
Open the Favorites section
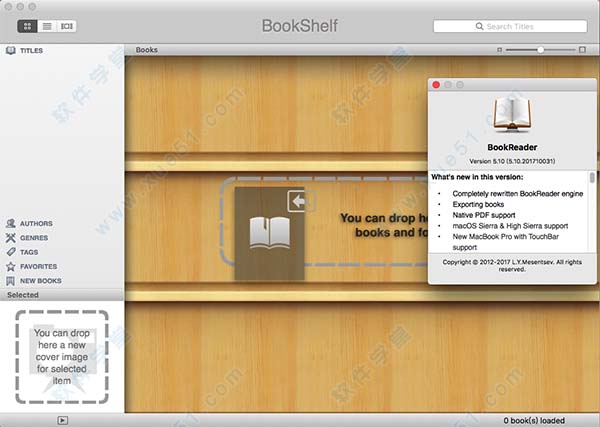[39, 266]
